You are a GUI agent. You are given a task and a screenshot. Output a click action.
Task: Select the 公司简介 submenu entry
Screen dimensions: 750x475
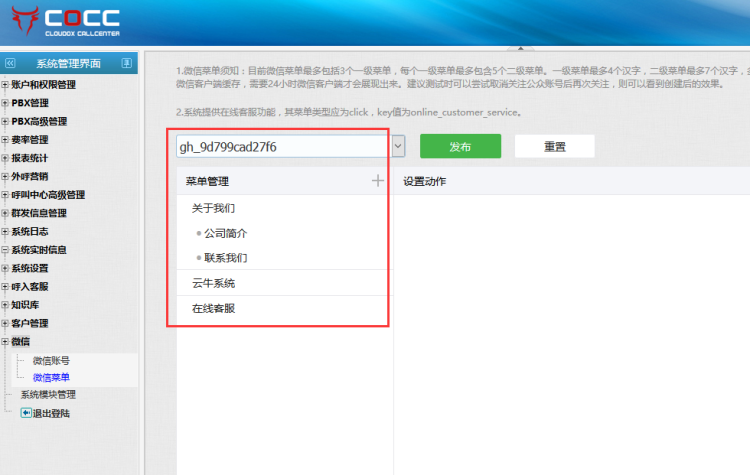coord(225,233)
